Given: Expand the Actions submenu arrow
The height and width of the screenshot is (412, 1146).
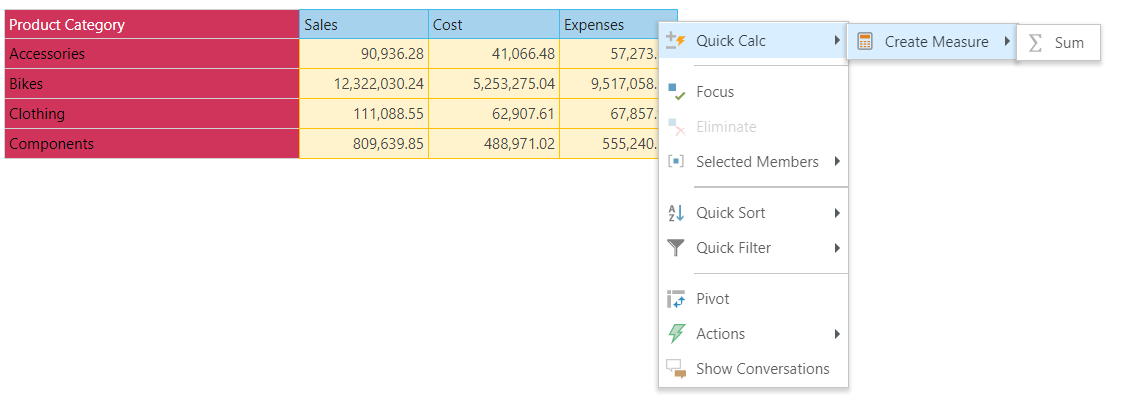Looking at the screenshot, I should [836, 334].
